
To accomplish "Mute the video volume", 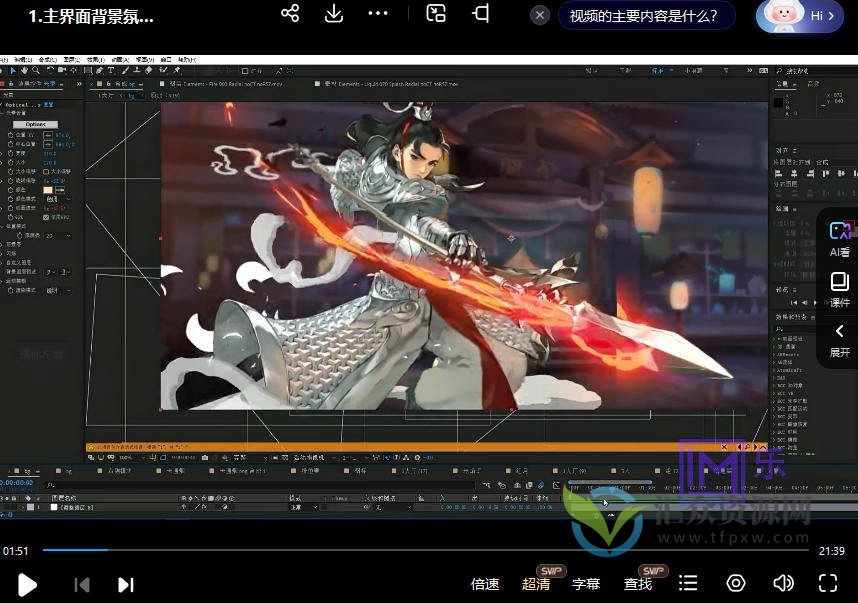I will coord(783,584).
